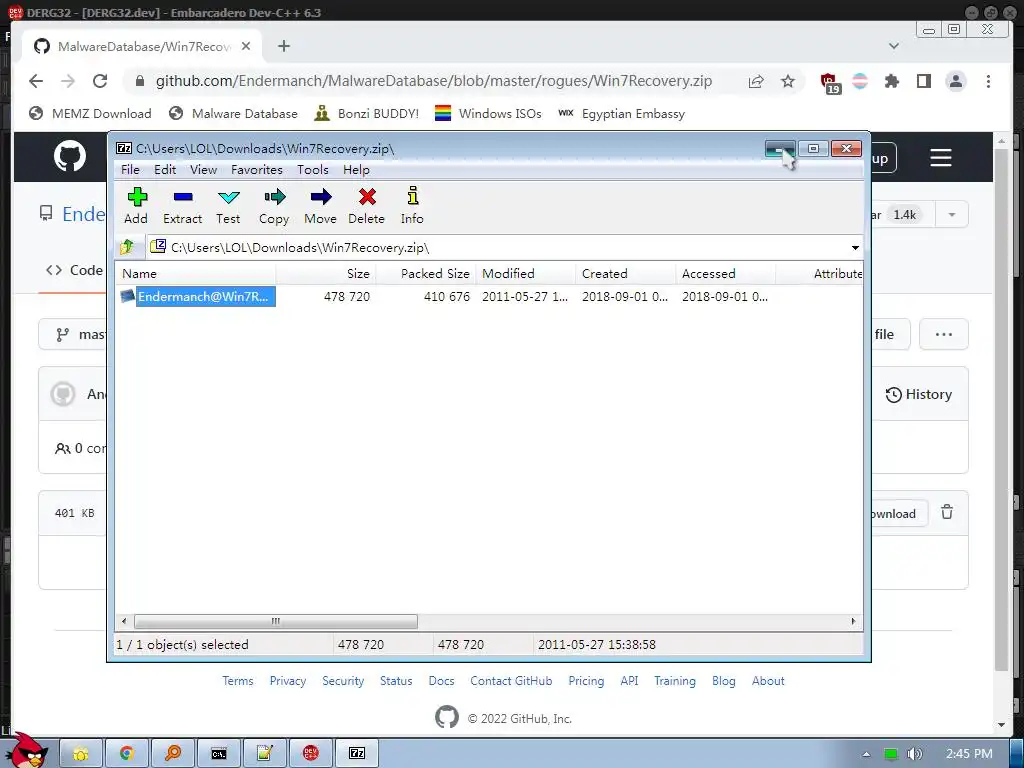Open the Dev-C++ taskbar icon
The image size is (1024, 768).
311,754
